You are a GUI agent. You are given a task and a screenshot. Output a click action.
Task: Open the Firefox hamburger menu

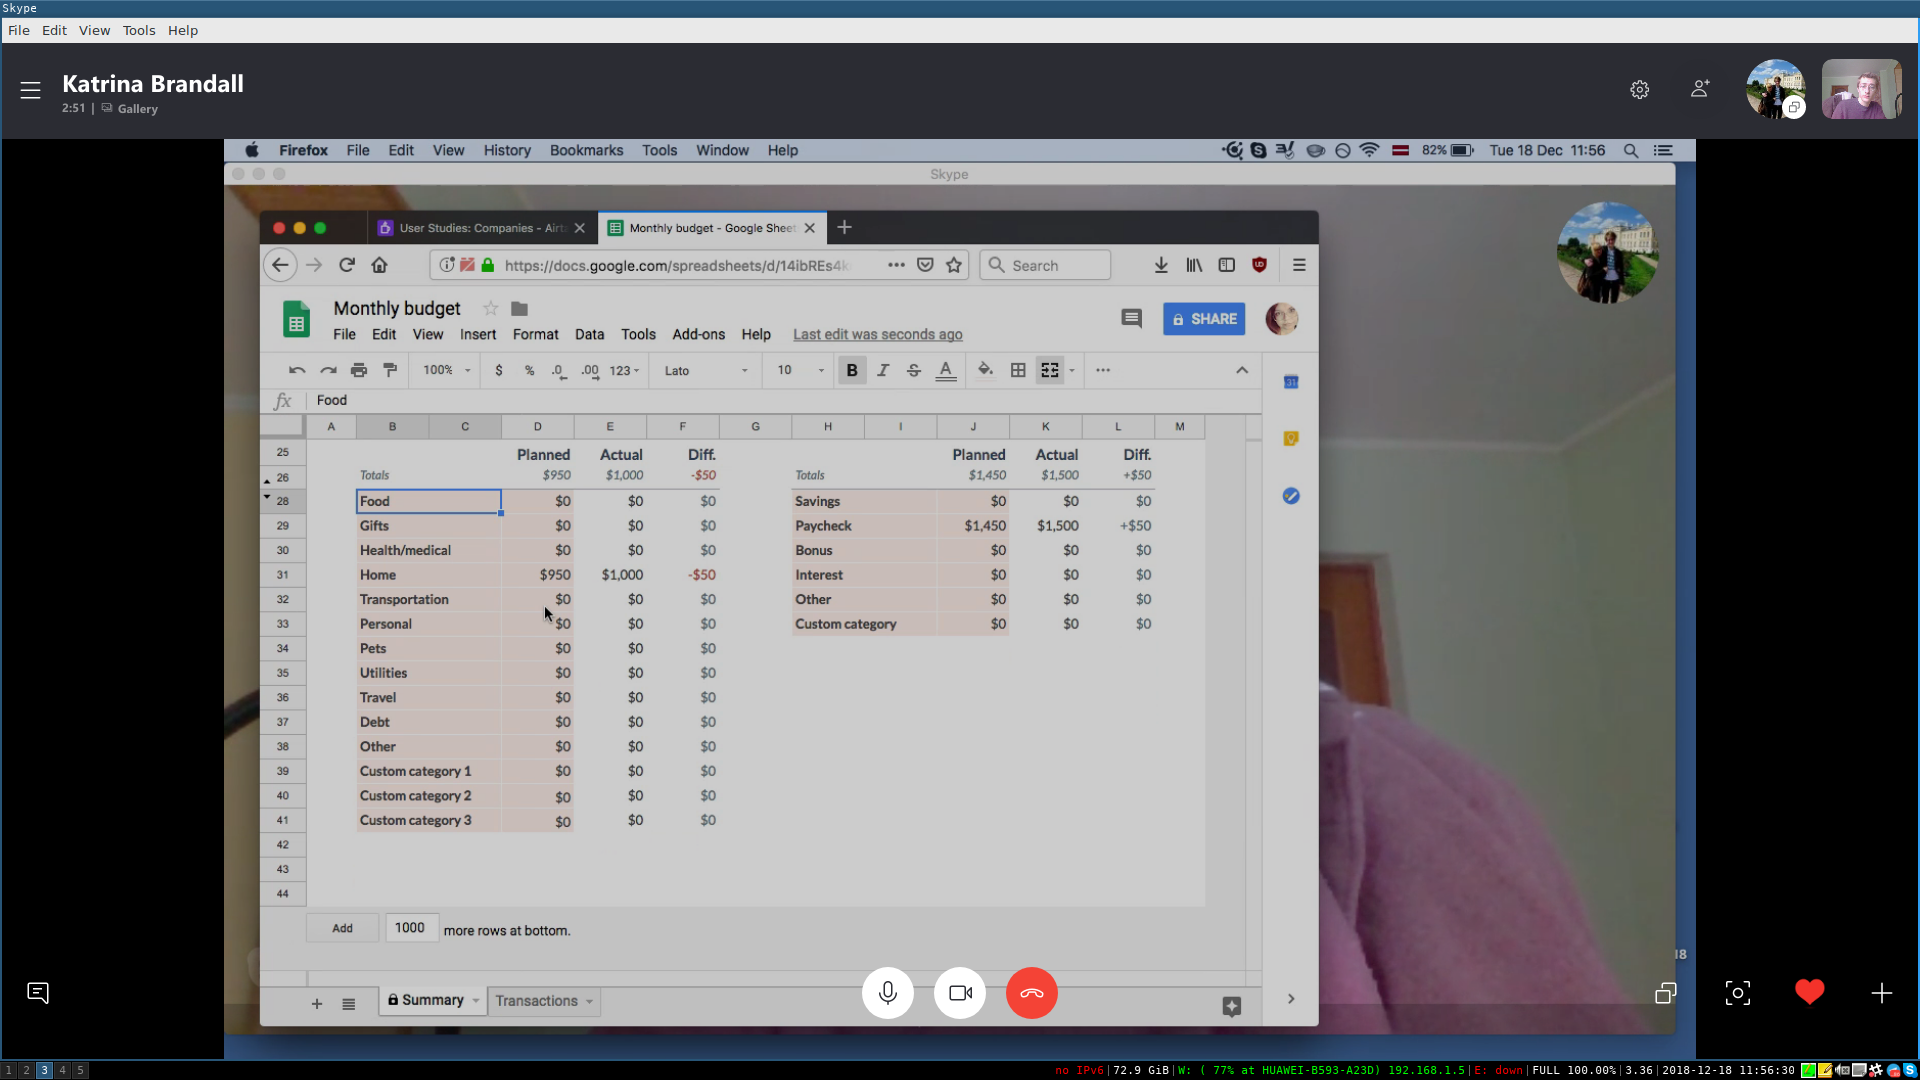pyautogui.click(x=1299, y=265)
